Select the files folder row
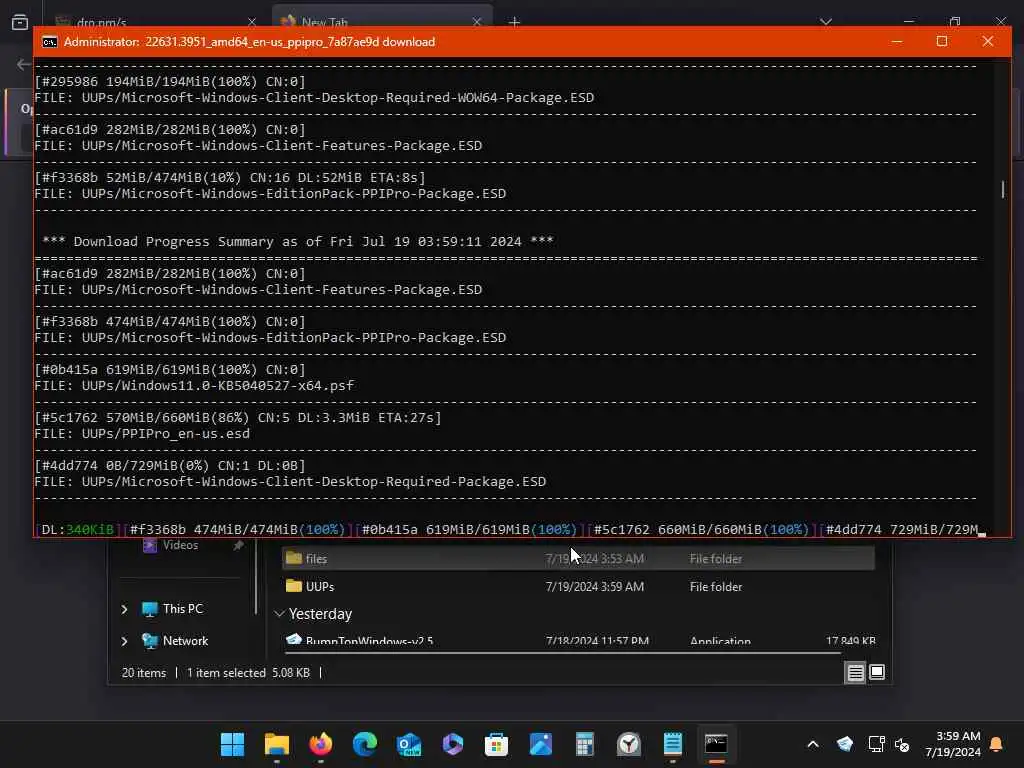Viewport: 1024px width, 768px height. [578, 559]
